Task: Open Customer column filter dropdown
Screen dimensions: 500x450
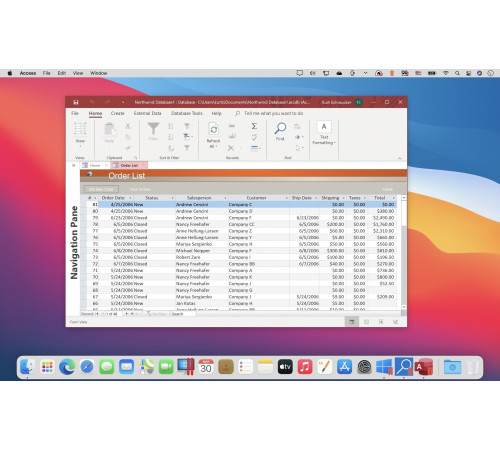Action: [286, 198]
